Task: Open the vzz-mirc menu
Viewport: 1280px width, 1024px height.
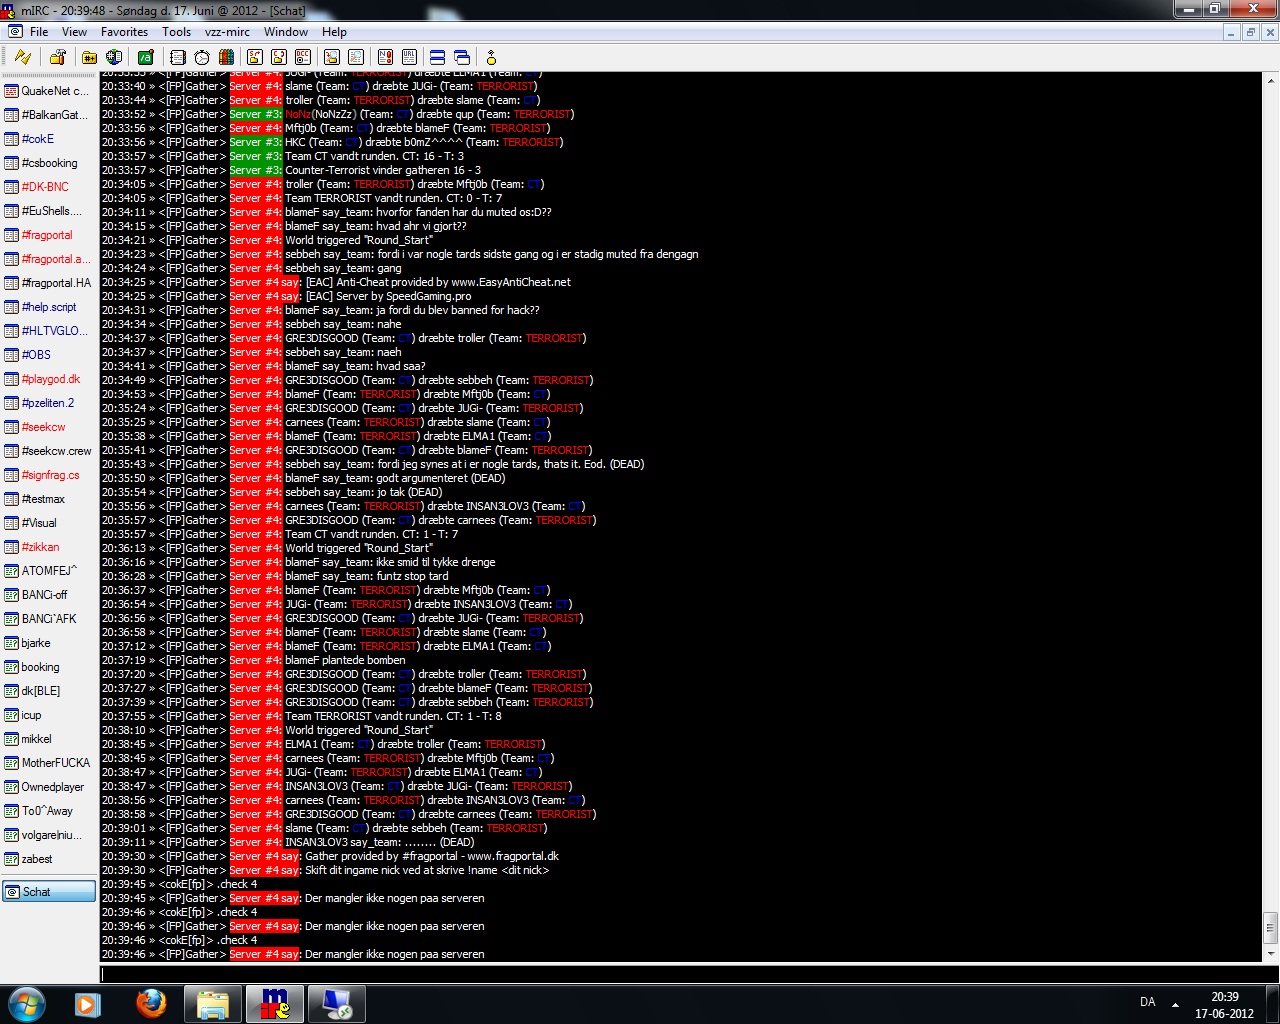Action: pyautogui.click(x=228, y=32)
